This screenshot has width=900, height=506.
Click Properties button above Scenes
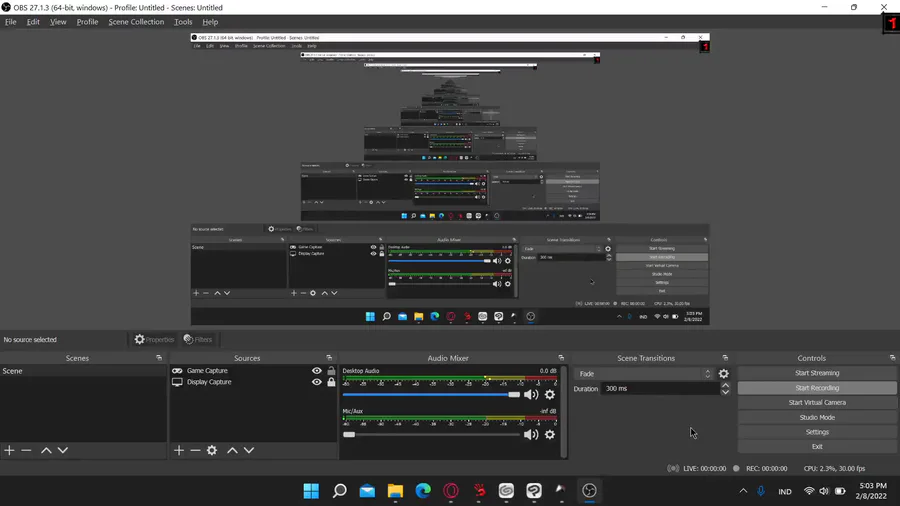pos(153,340)
